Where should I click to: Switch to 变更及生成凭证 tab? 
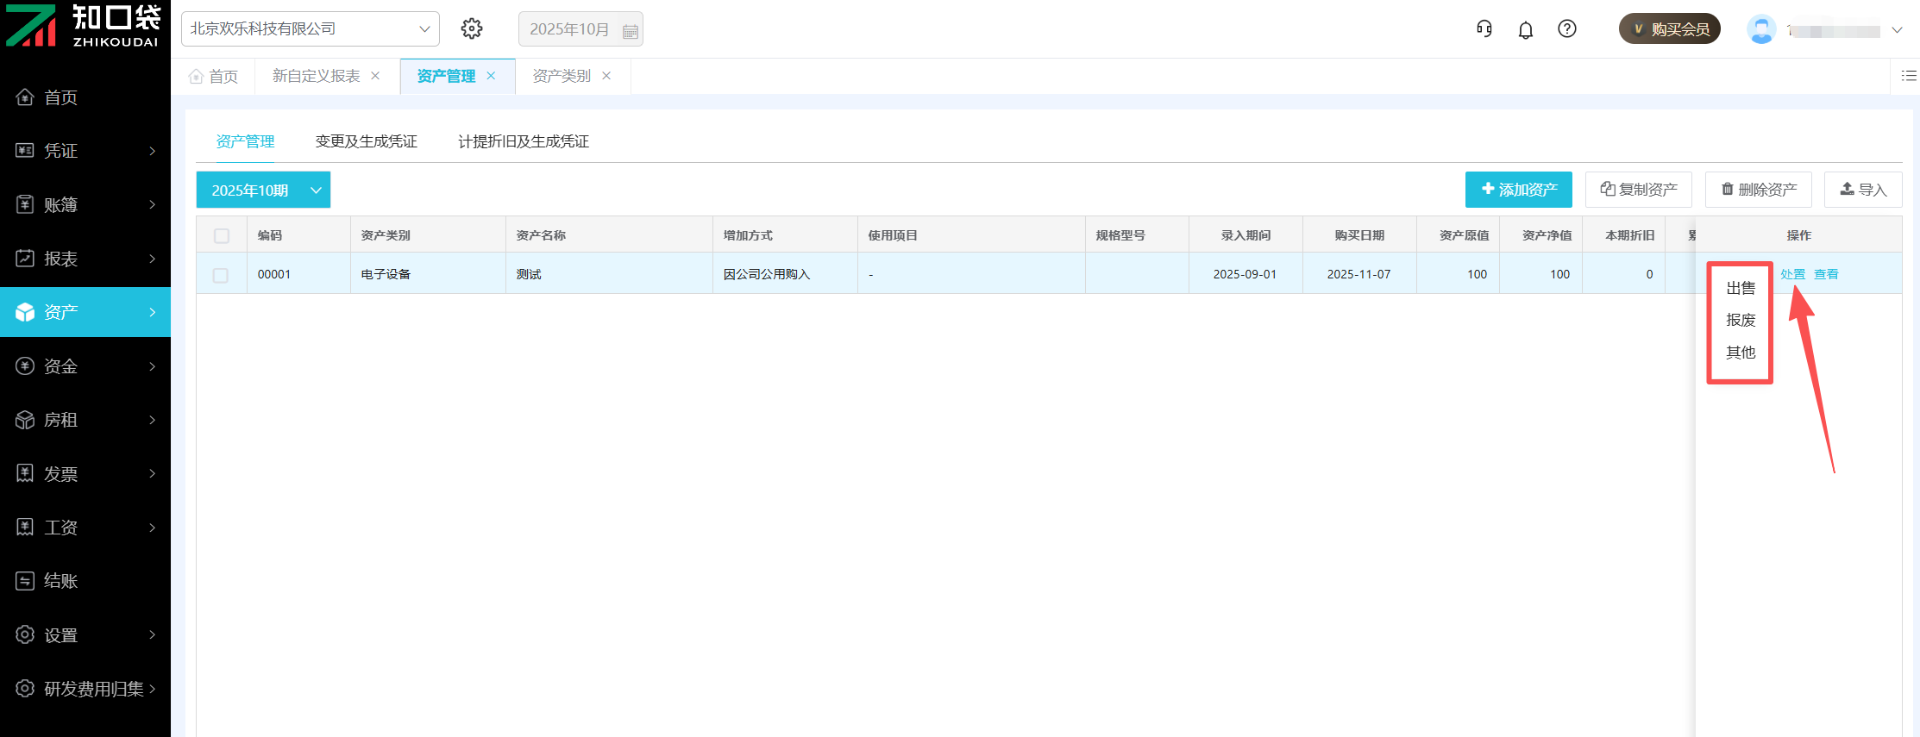click(366, 142)
